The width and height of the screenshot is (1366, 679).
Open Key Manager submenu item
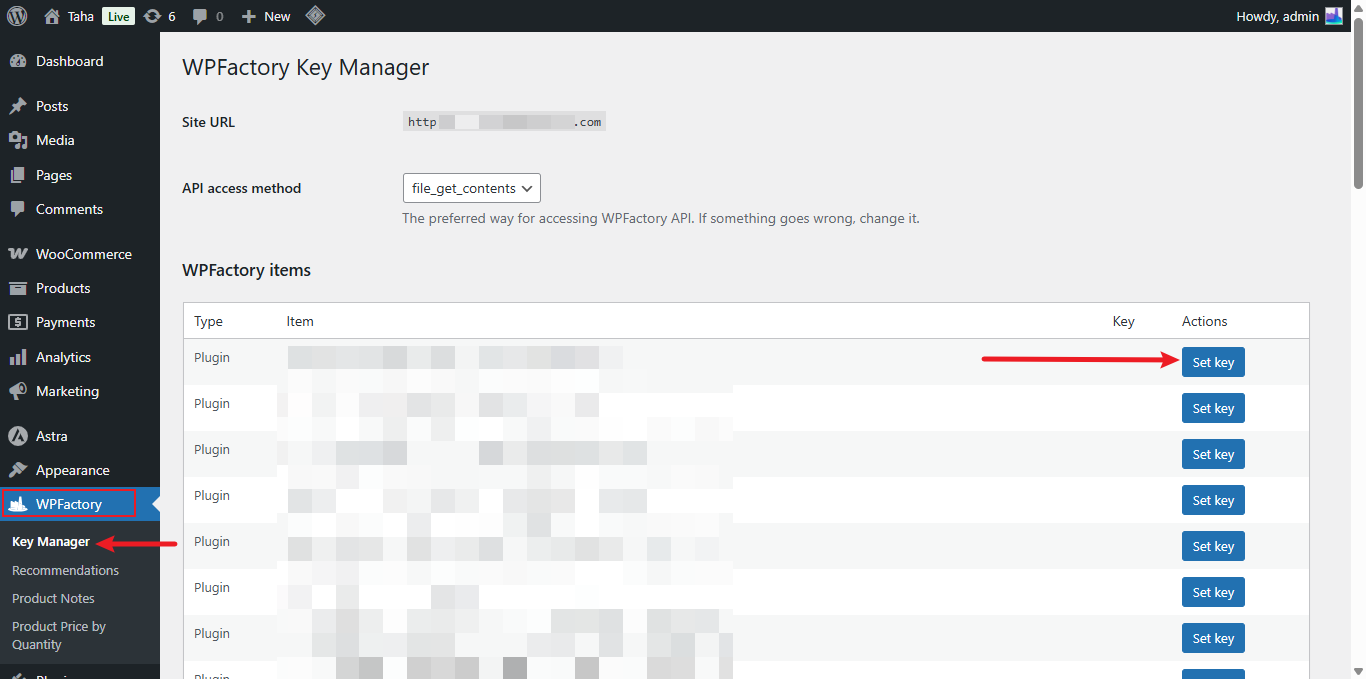click(x=51, y=542)
